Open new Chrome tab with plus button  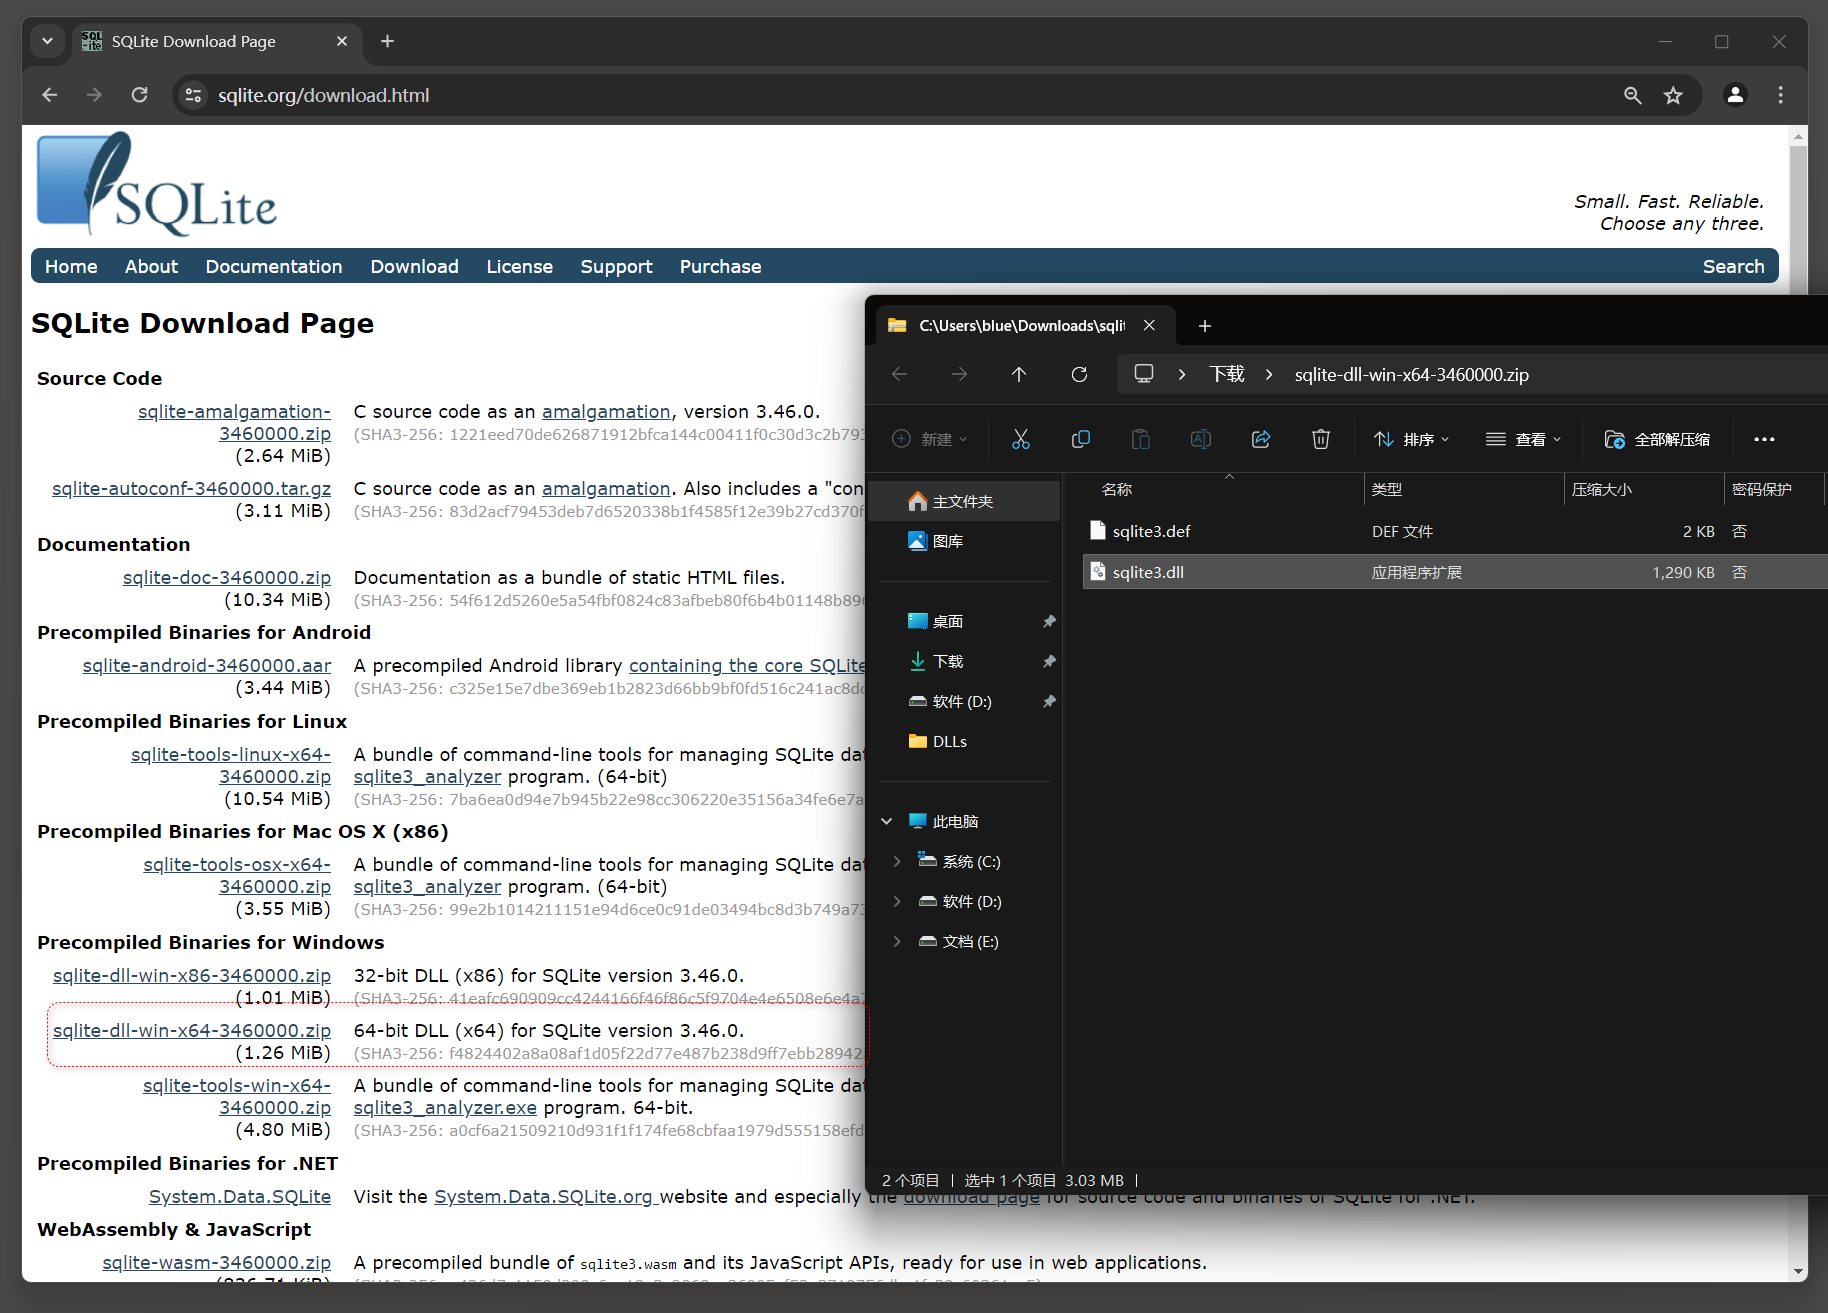pos(387,41)
